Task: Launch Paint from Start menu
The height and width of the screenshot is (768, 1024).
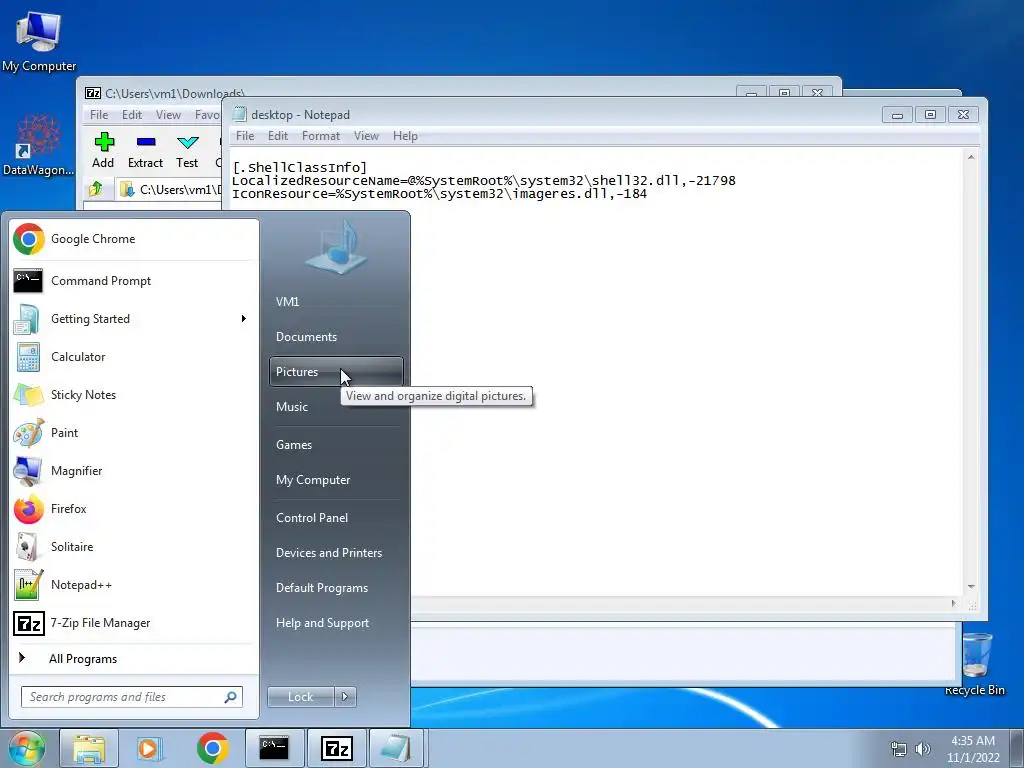Action: coord(133,432)
